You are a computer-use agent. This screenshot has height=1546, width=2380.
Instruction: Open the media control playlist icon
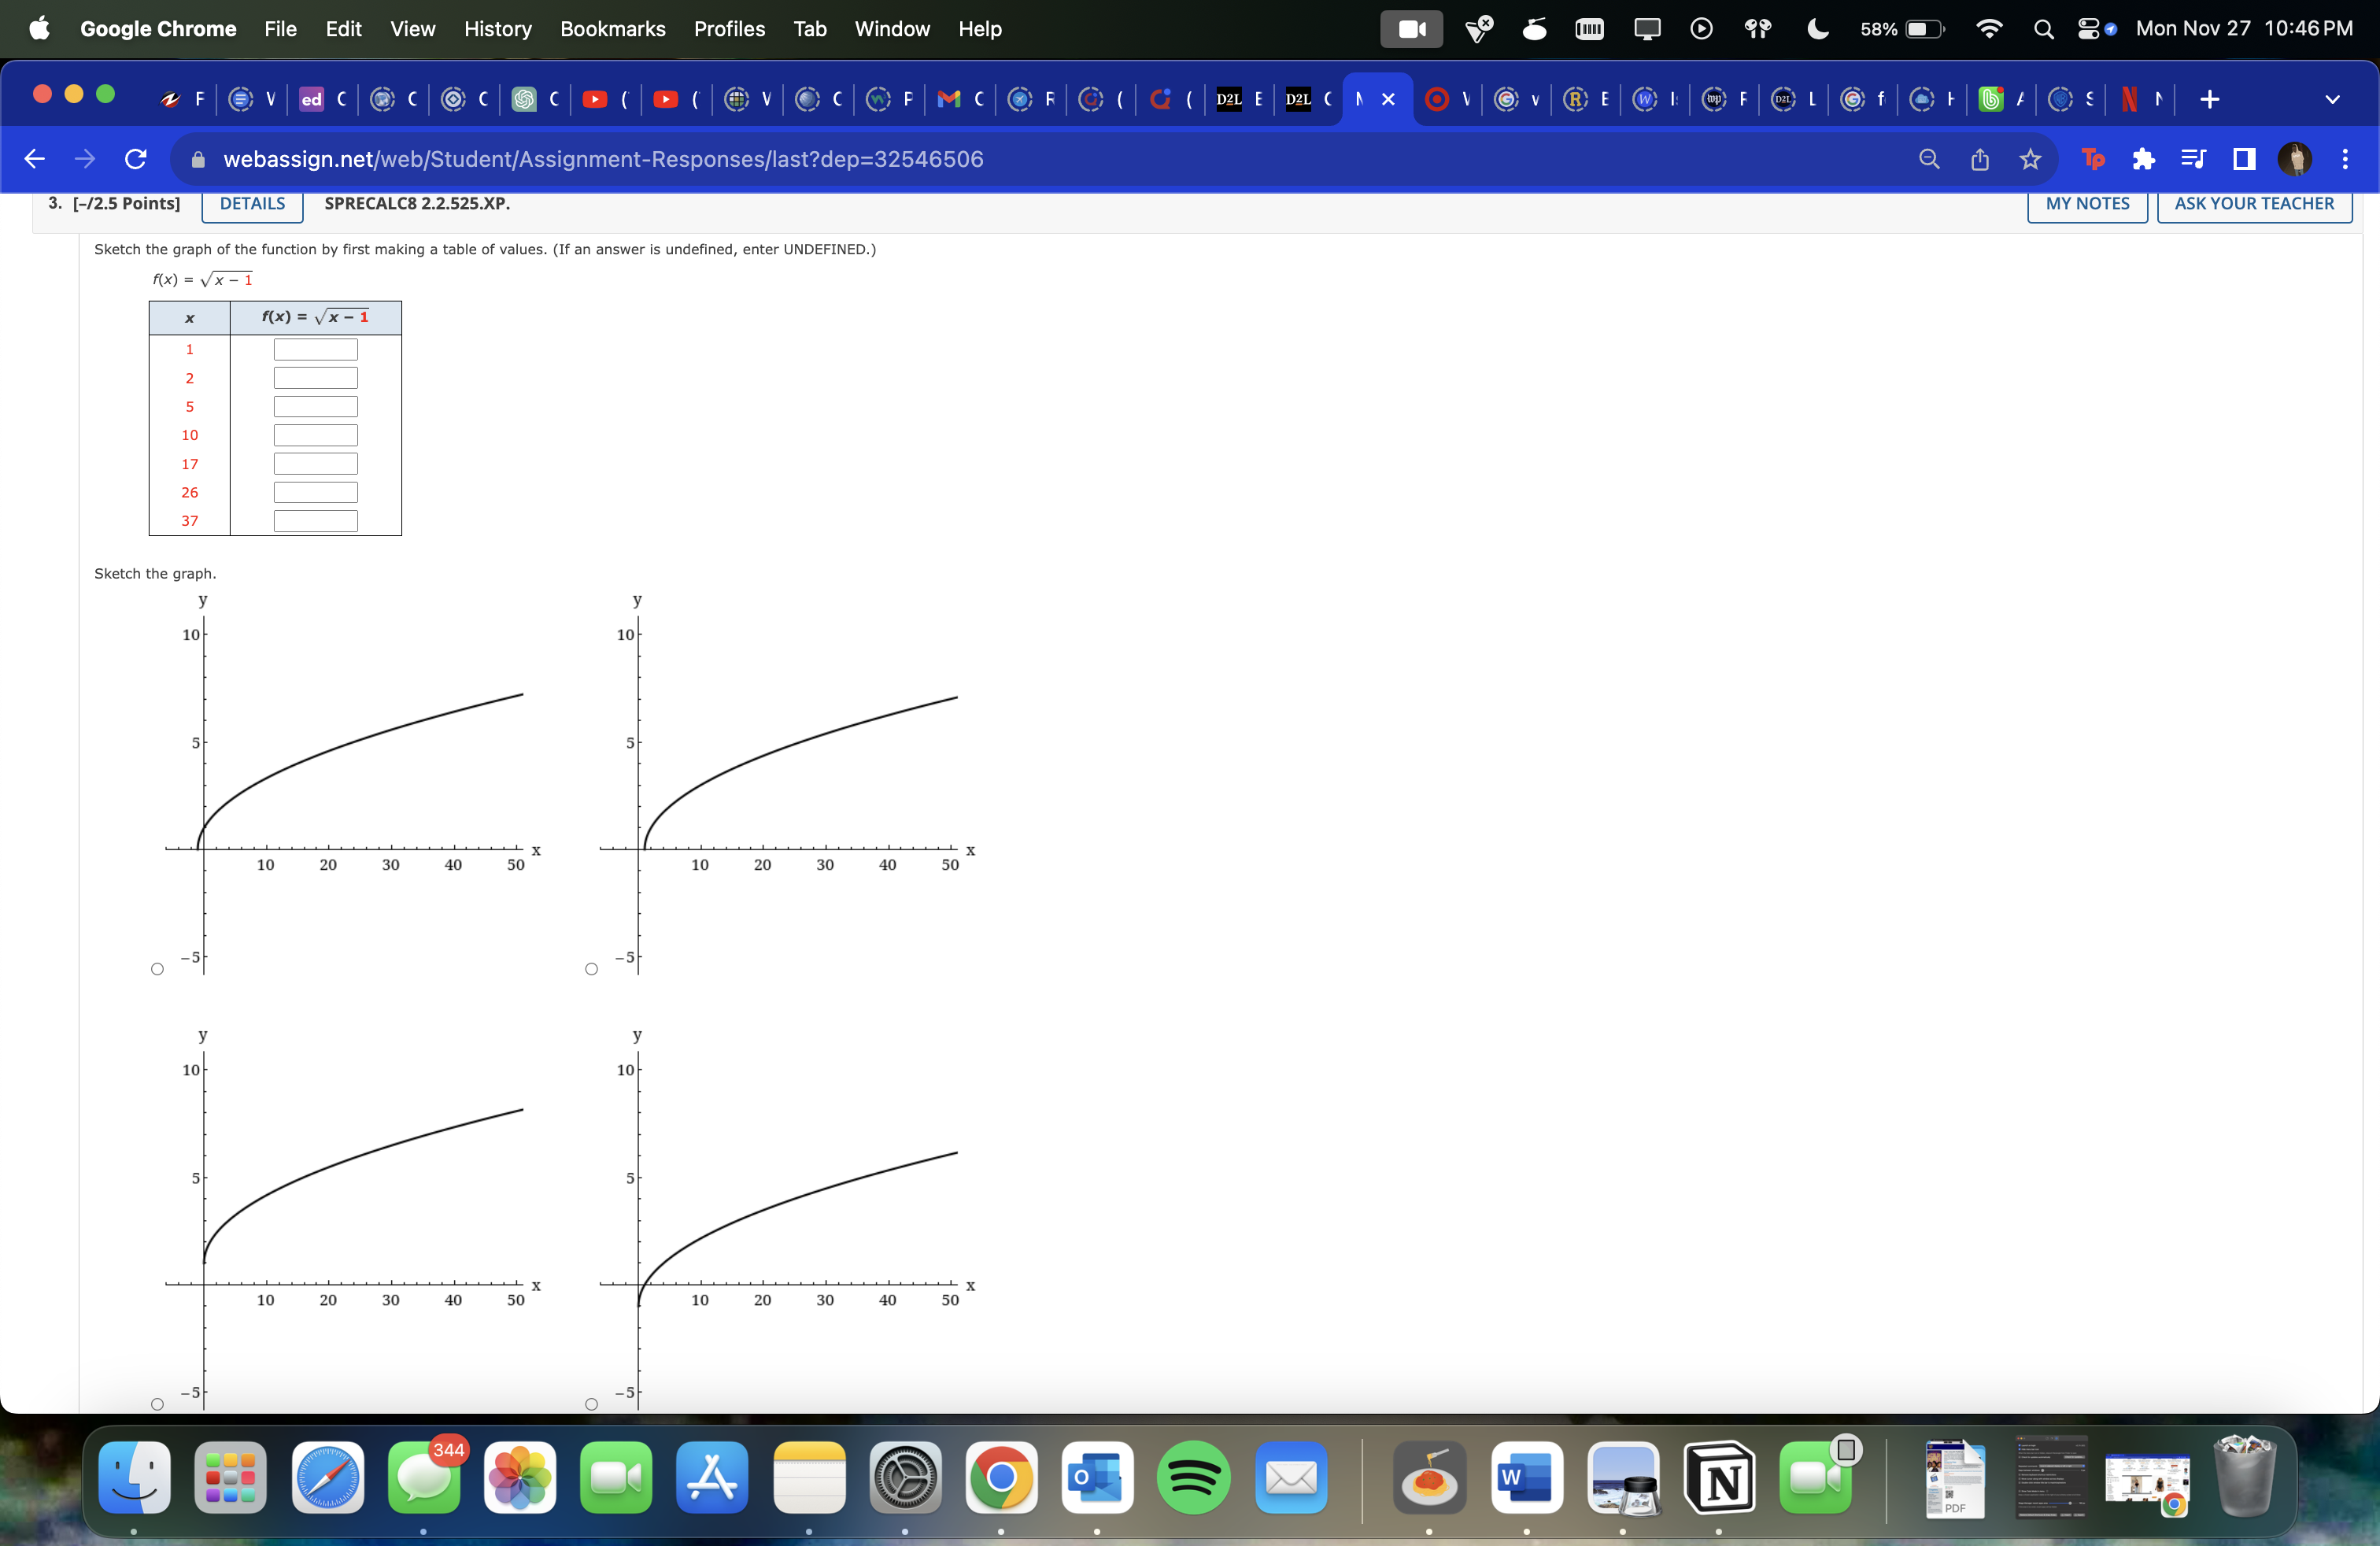click(x=2193, y=159)
